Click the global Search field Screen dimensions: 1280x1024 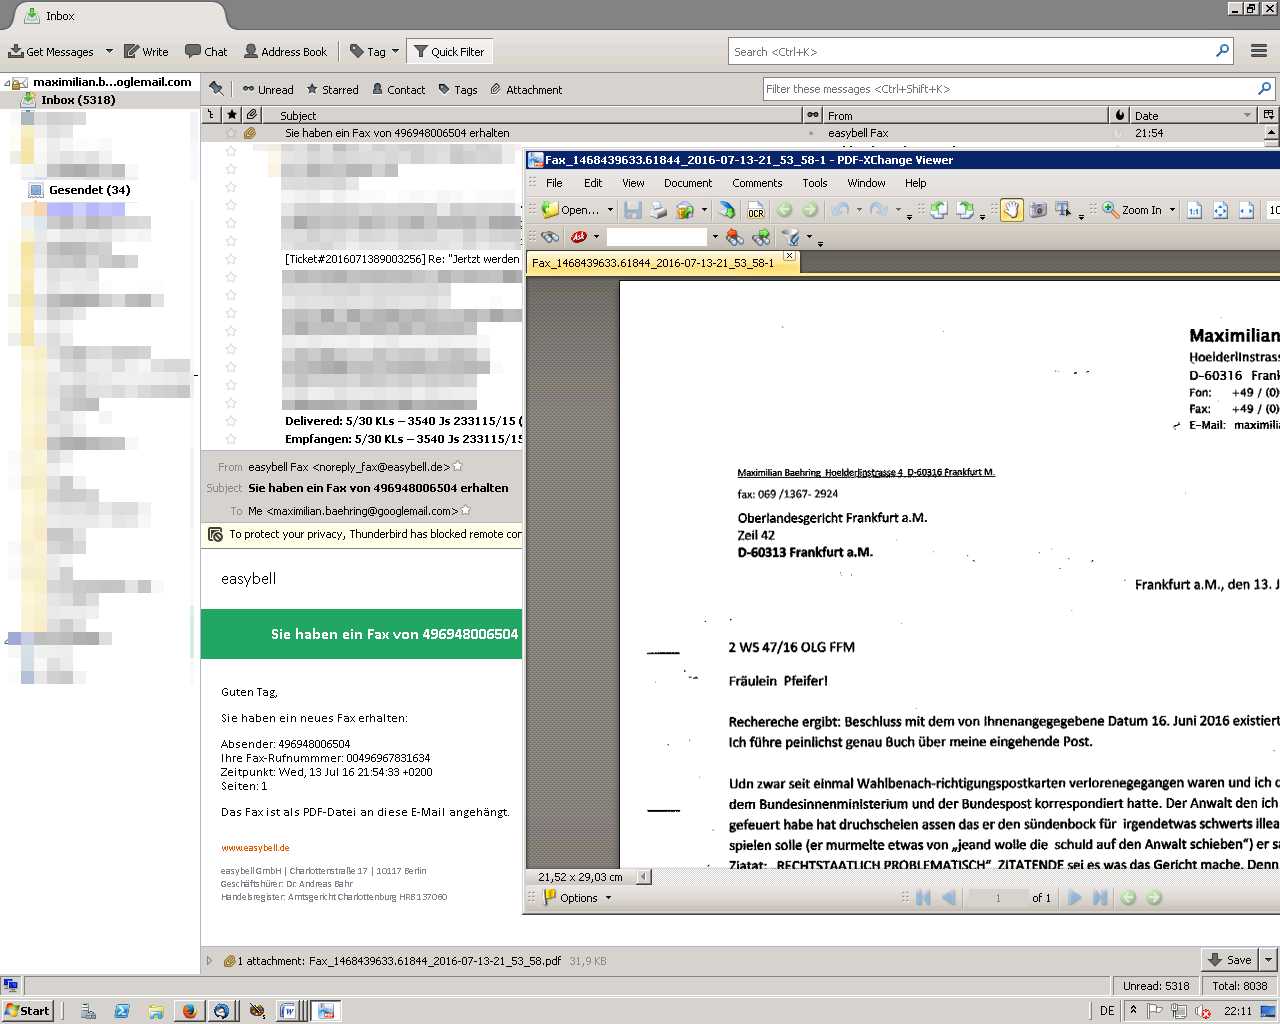click(x=970, y=52)
